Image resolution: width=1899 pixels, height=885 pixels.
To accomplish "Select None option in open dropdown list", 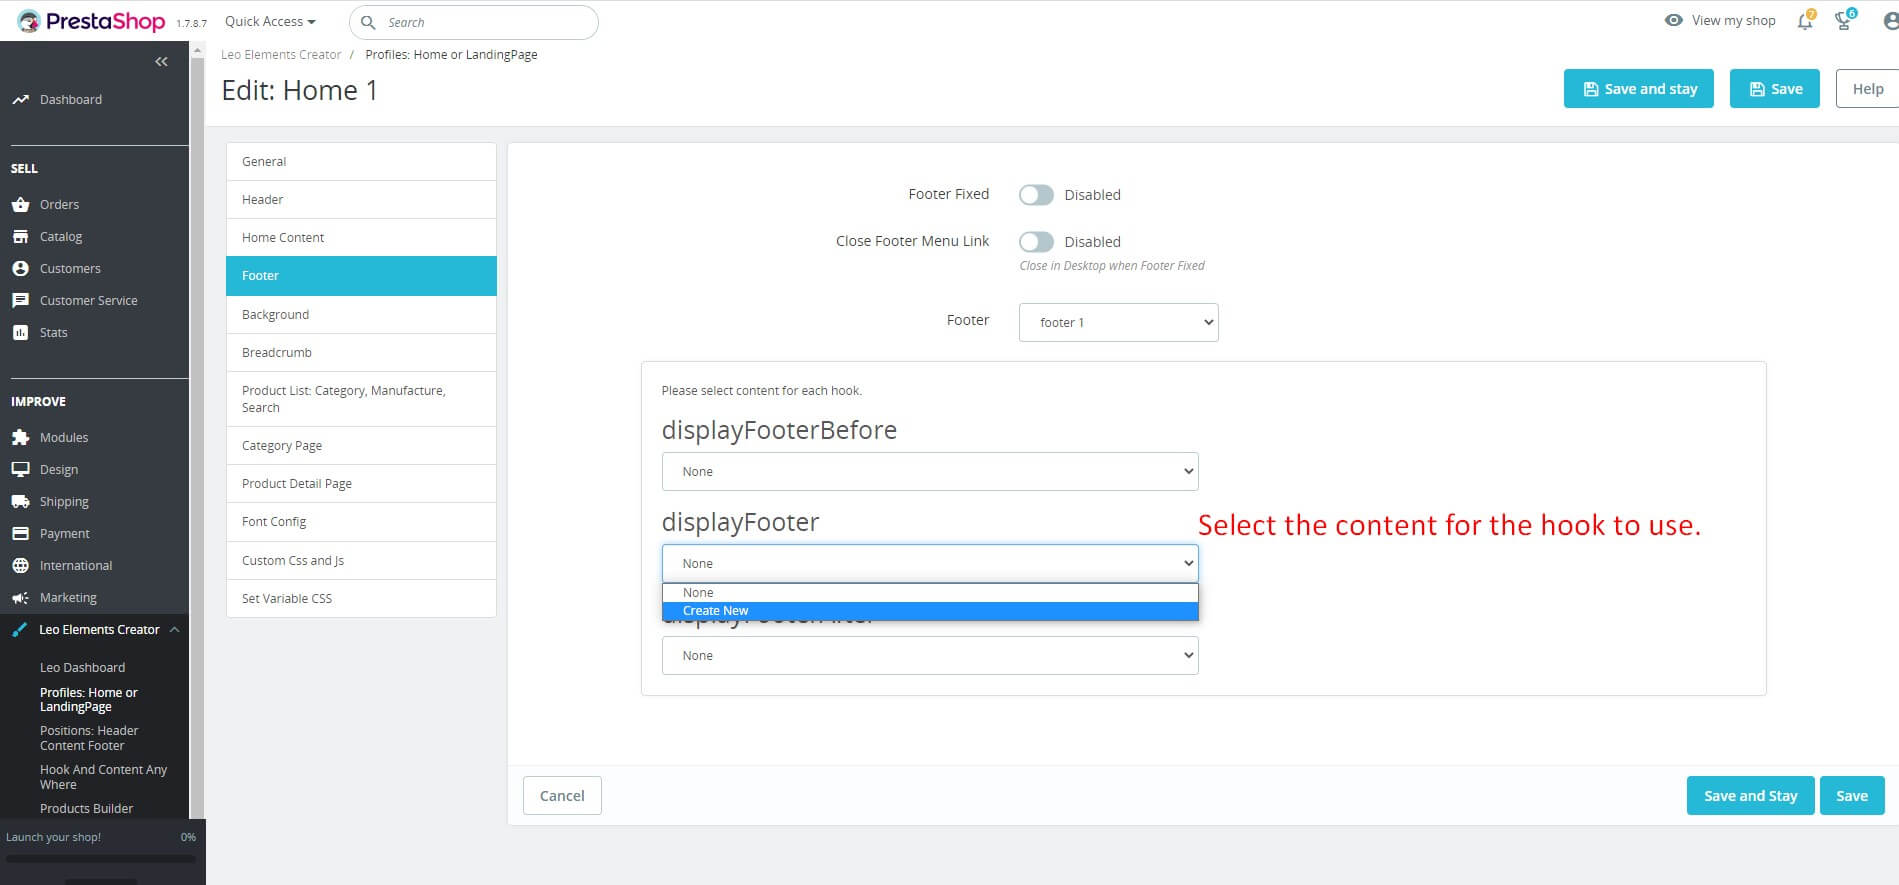I will coord(930,593).
